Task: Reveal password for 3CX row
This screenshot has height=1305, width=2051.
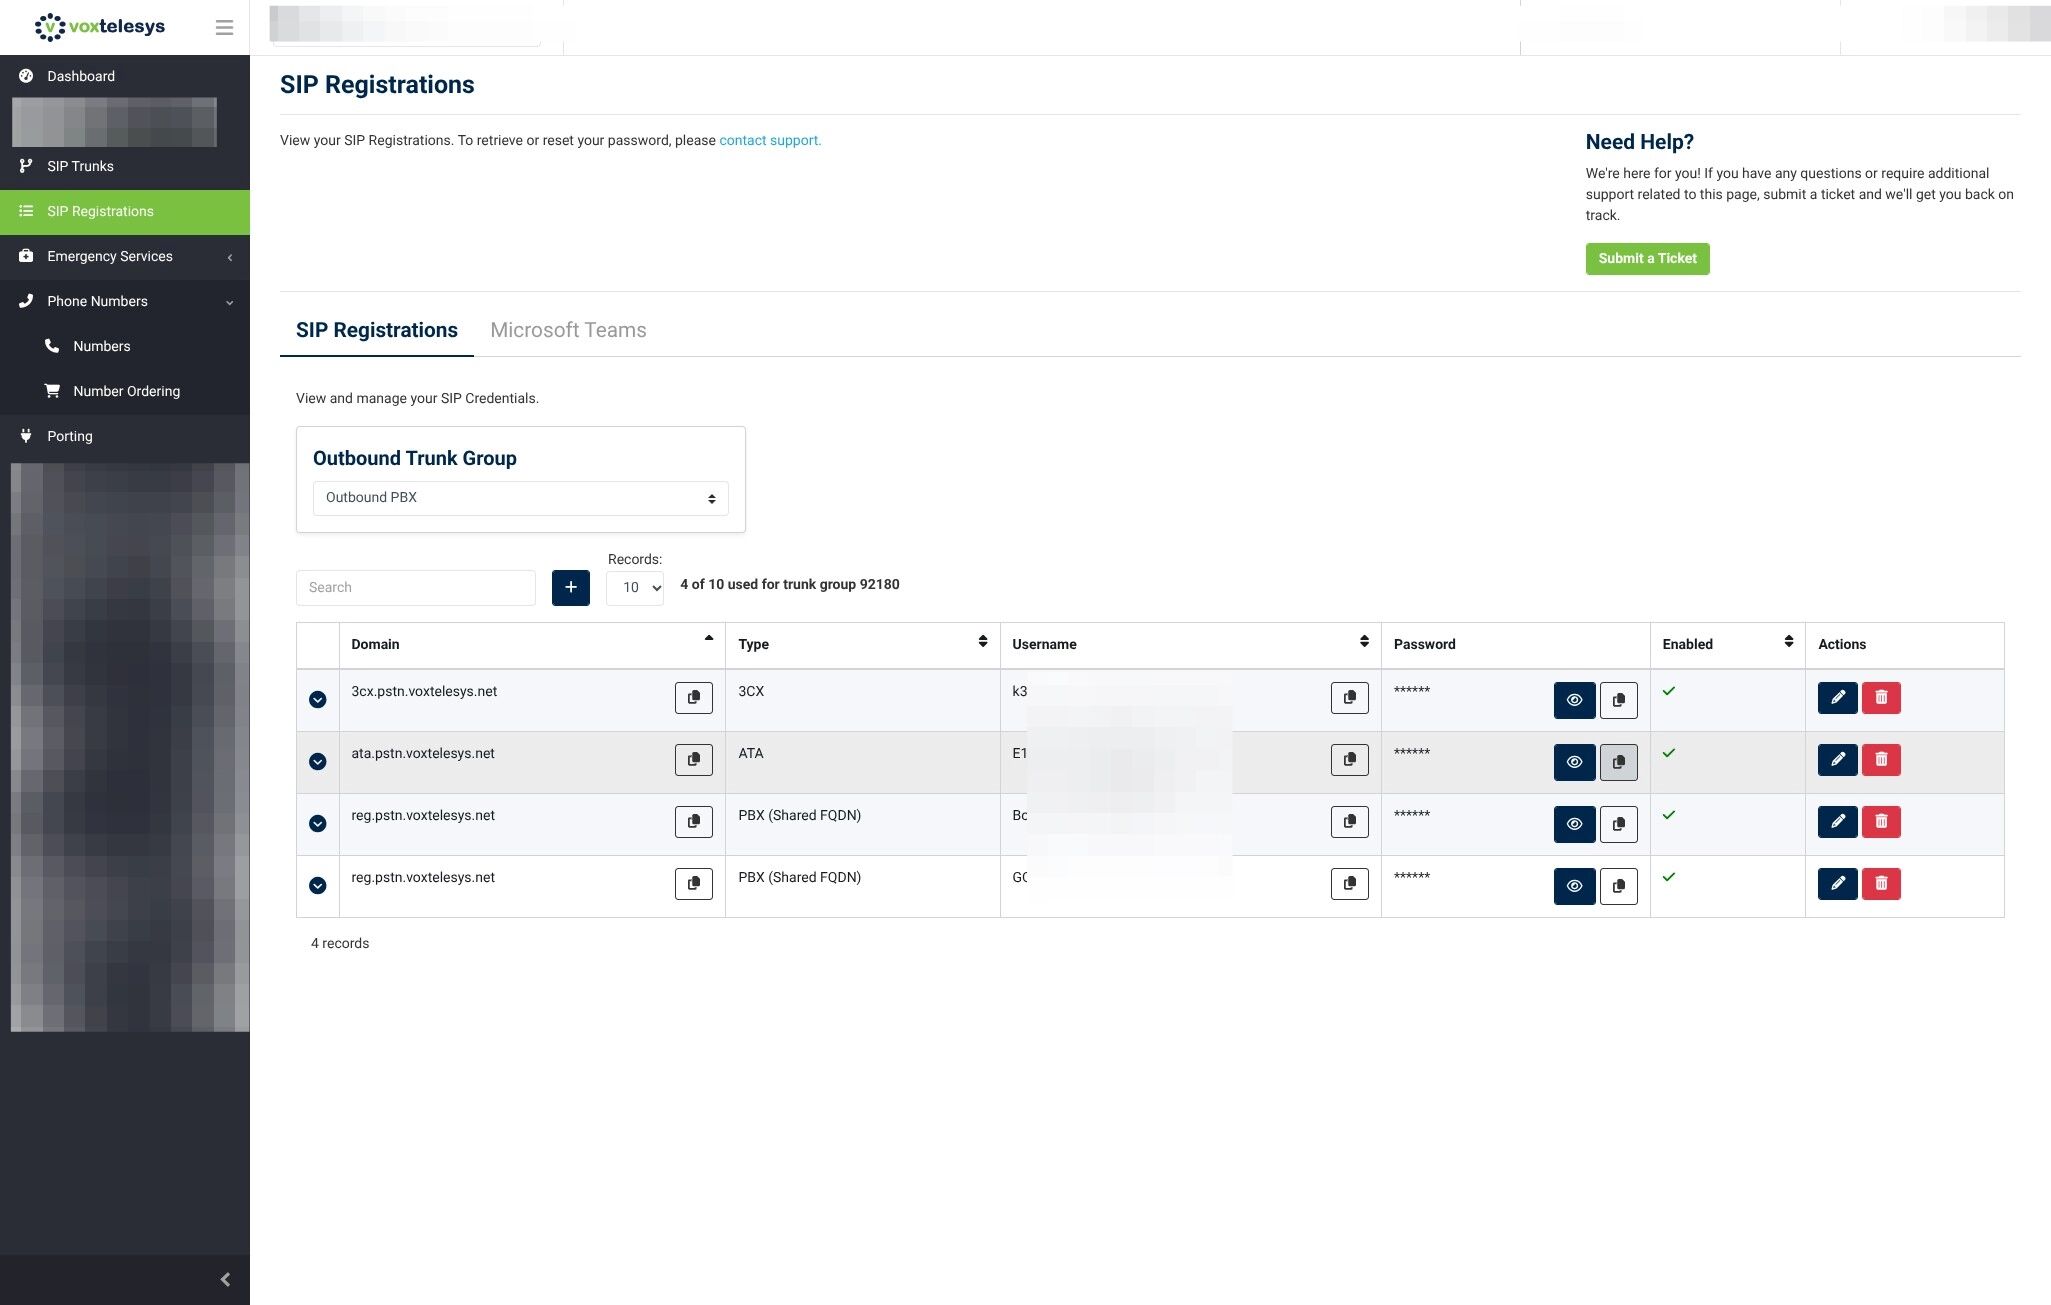Action: (1574, 700)
